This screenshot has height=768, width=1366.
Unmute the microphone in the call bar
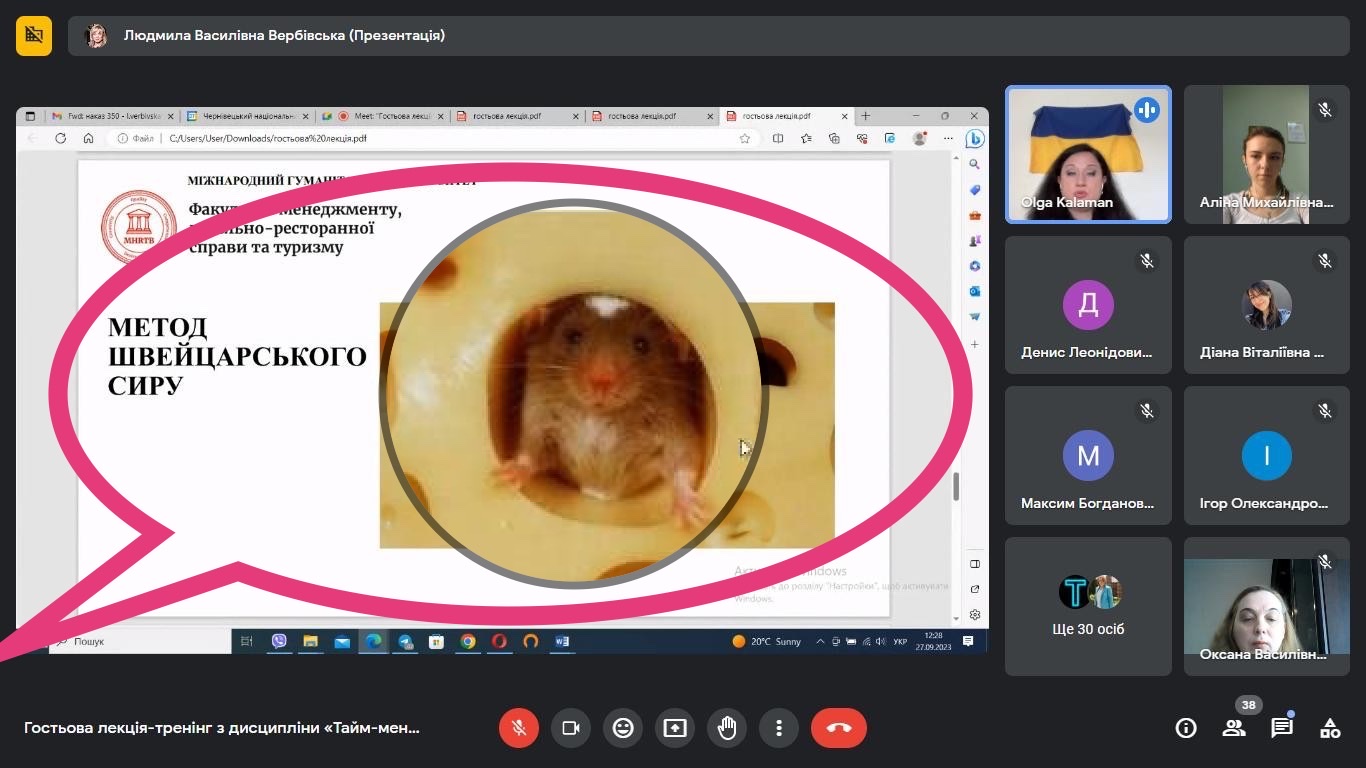(x=519, y=728)
